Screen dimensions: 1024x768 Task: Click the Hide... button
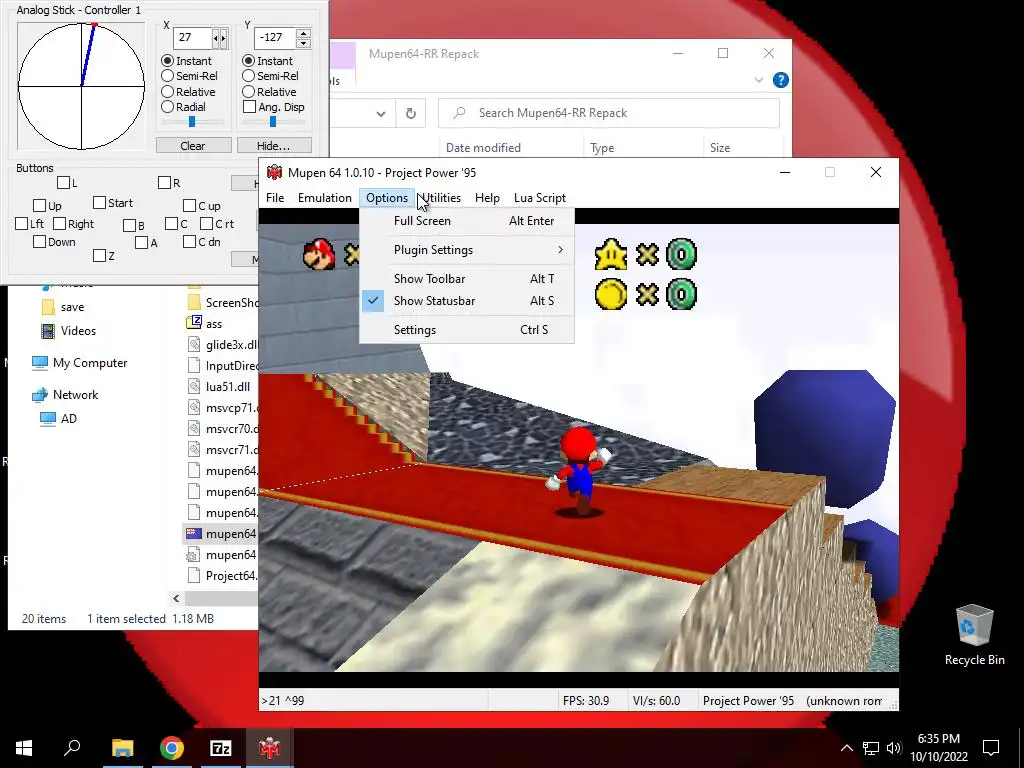point(274,146)
